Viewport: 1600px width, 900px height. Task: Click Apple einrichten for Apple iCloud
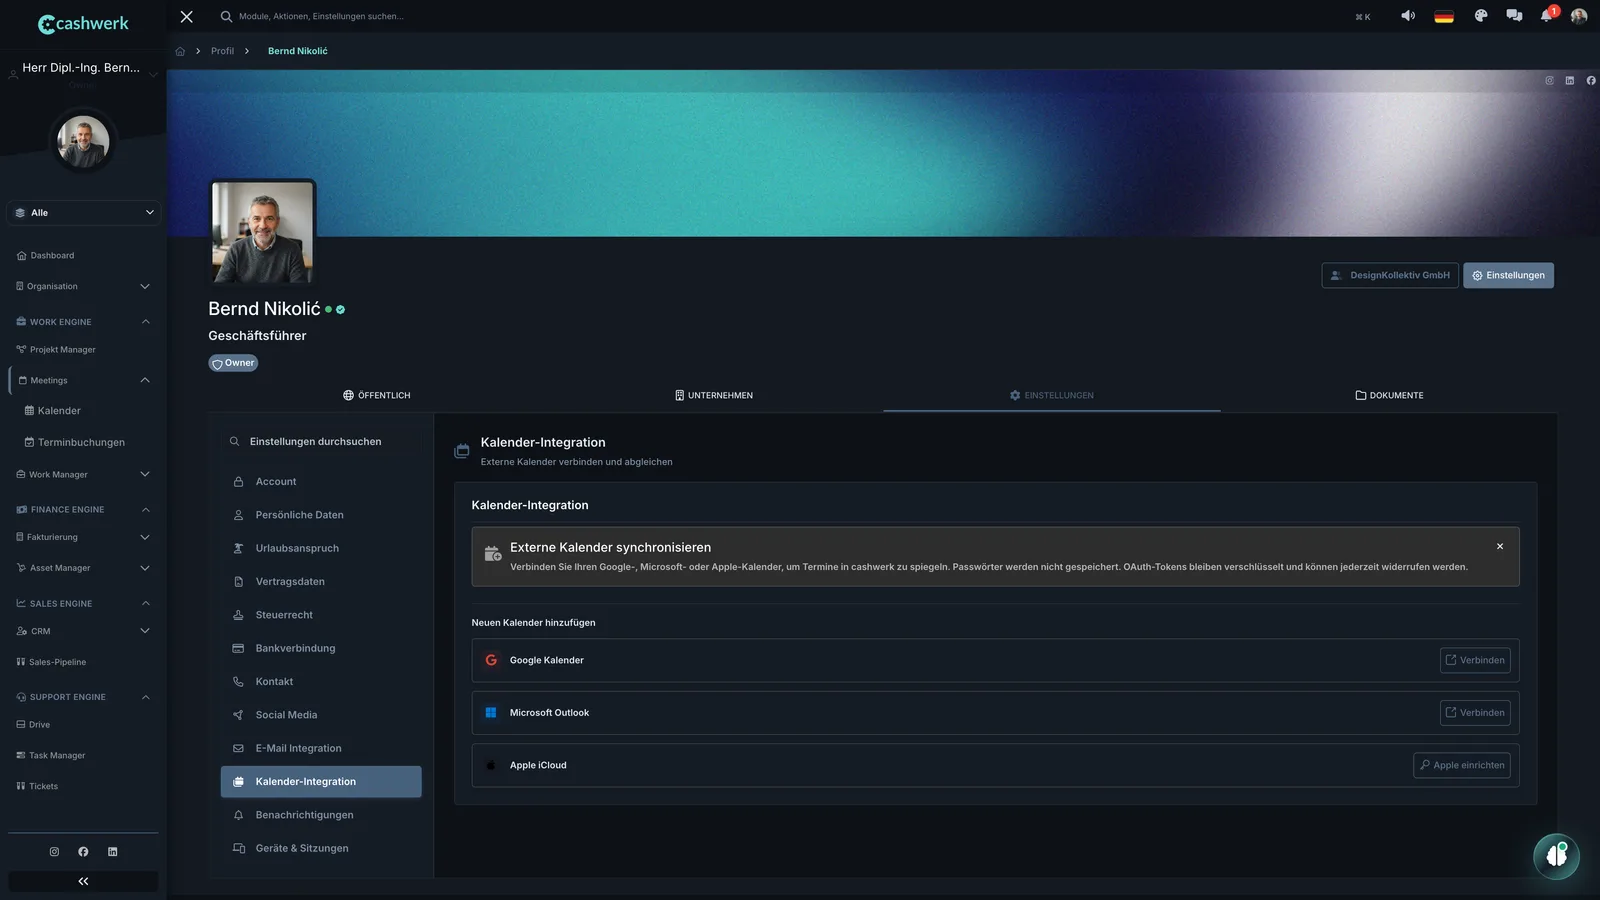(x=1462, y=765)
